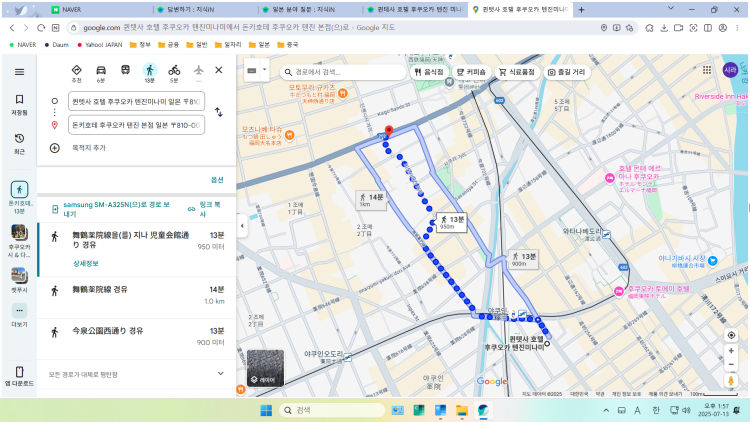Viewport: 750px width, 422px height.
Task: Click the add destination plus icon
Action: tap(55, 148)
